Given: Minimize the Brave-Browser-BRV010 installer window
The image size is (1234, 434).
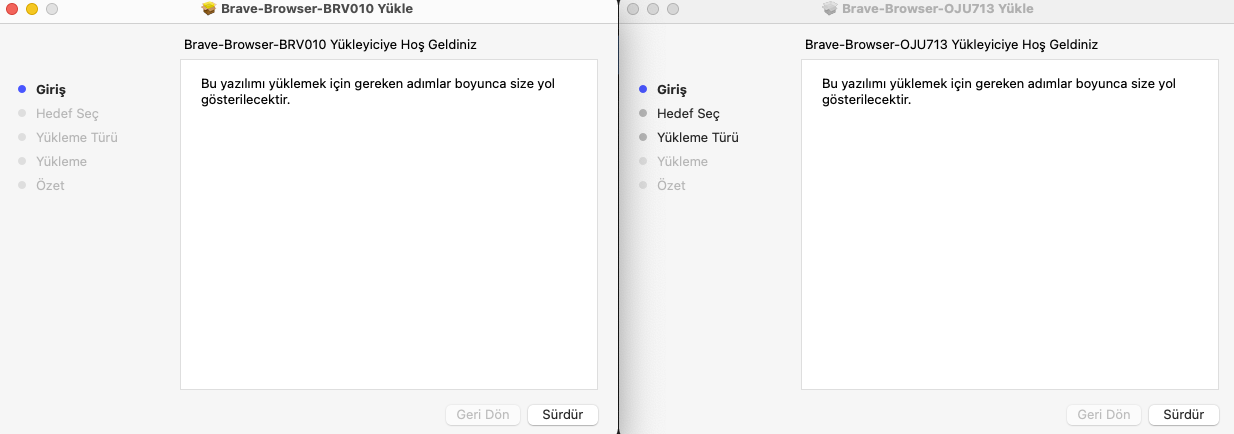Looking at the screenshot, I should click(x=32, y=9).
